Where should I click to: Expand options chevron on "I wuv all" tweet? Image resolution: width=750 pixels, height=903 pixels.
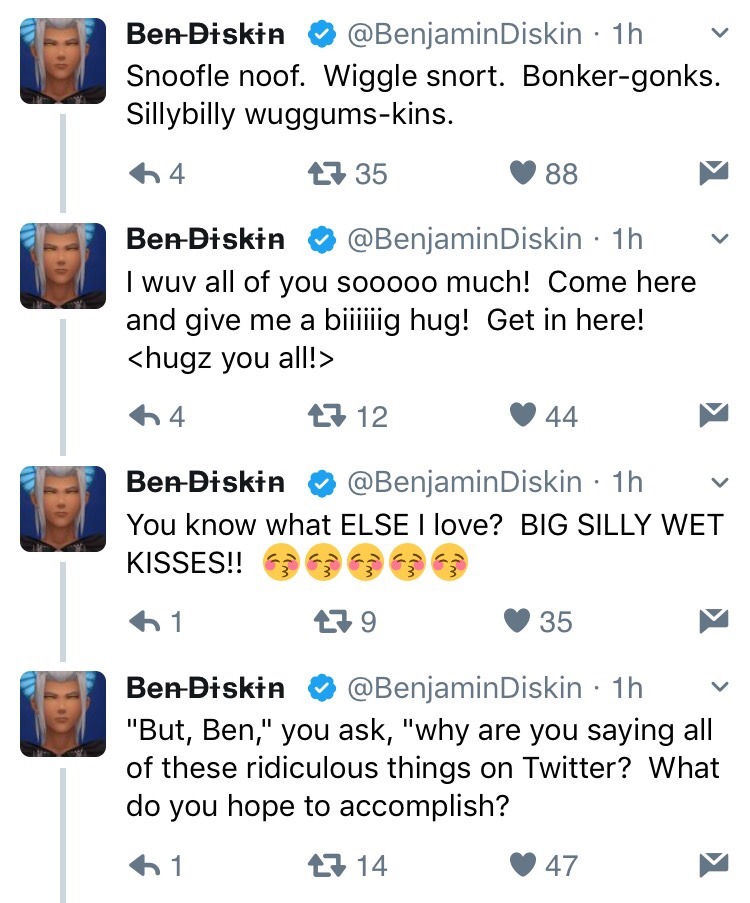(x=717, y=240)
